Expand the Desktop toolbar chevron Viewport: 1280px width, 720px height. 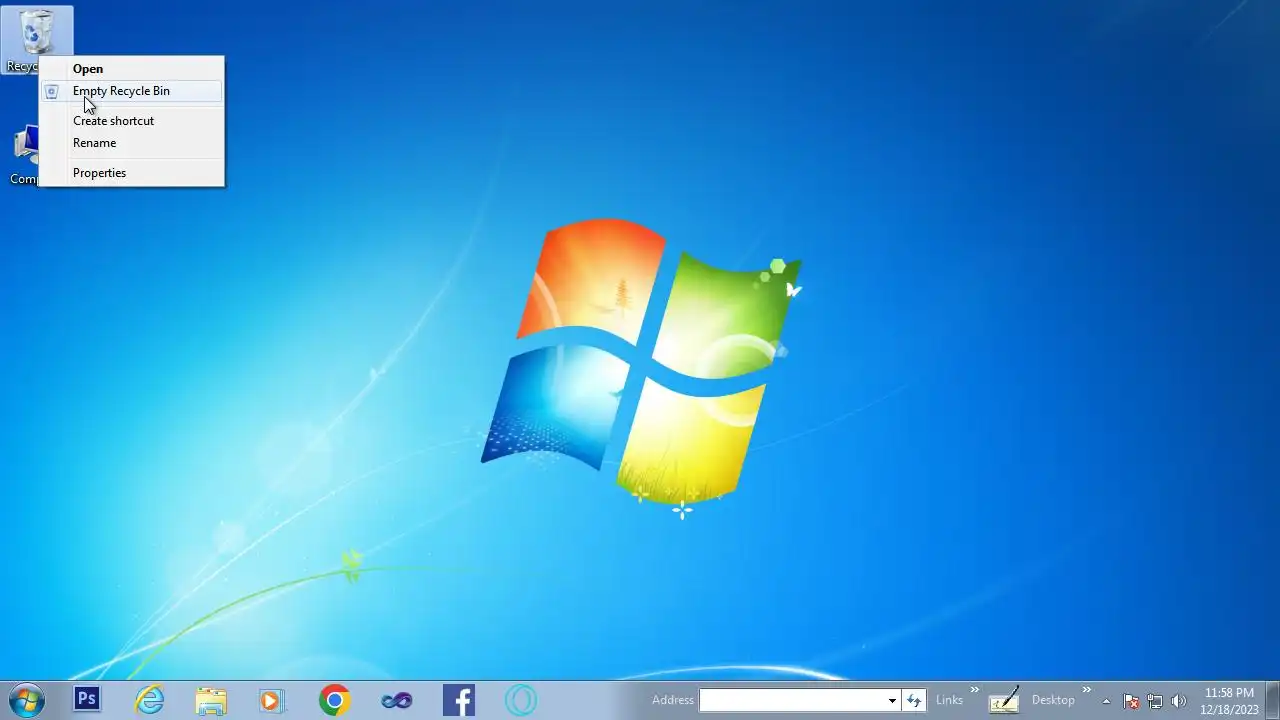pos(1087,690)
